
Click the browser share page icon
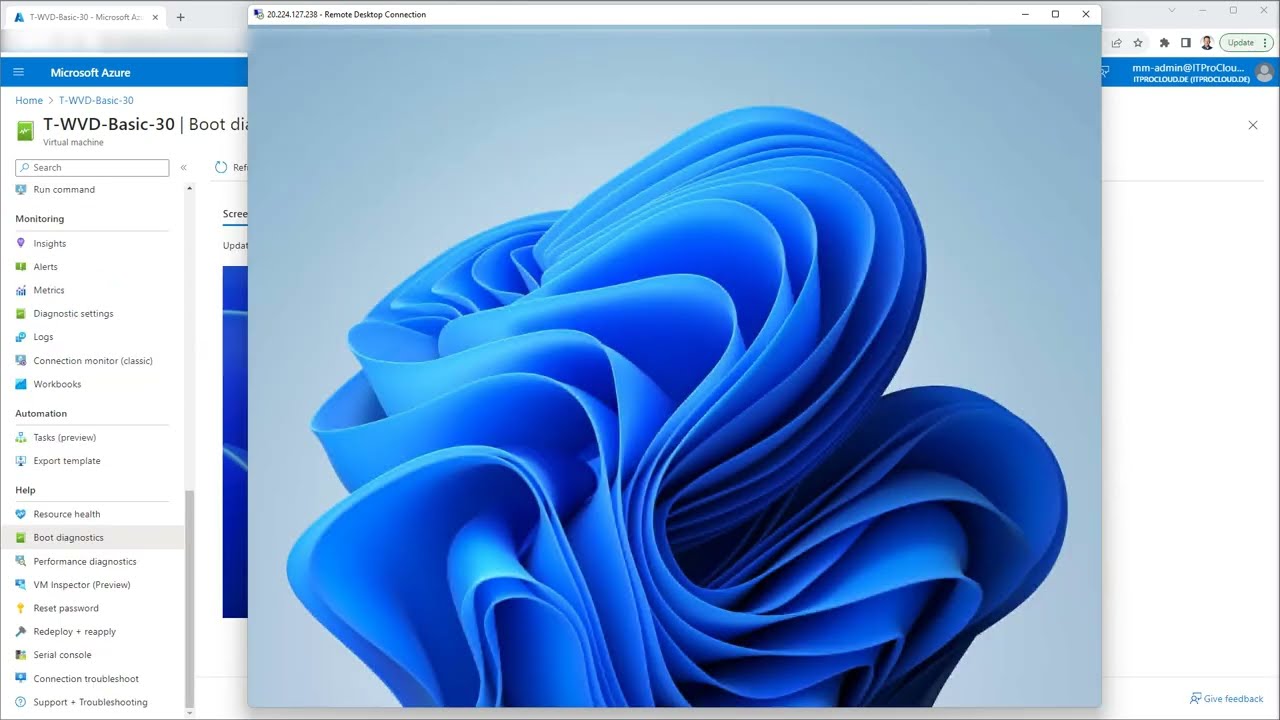click(1116, 43)
